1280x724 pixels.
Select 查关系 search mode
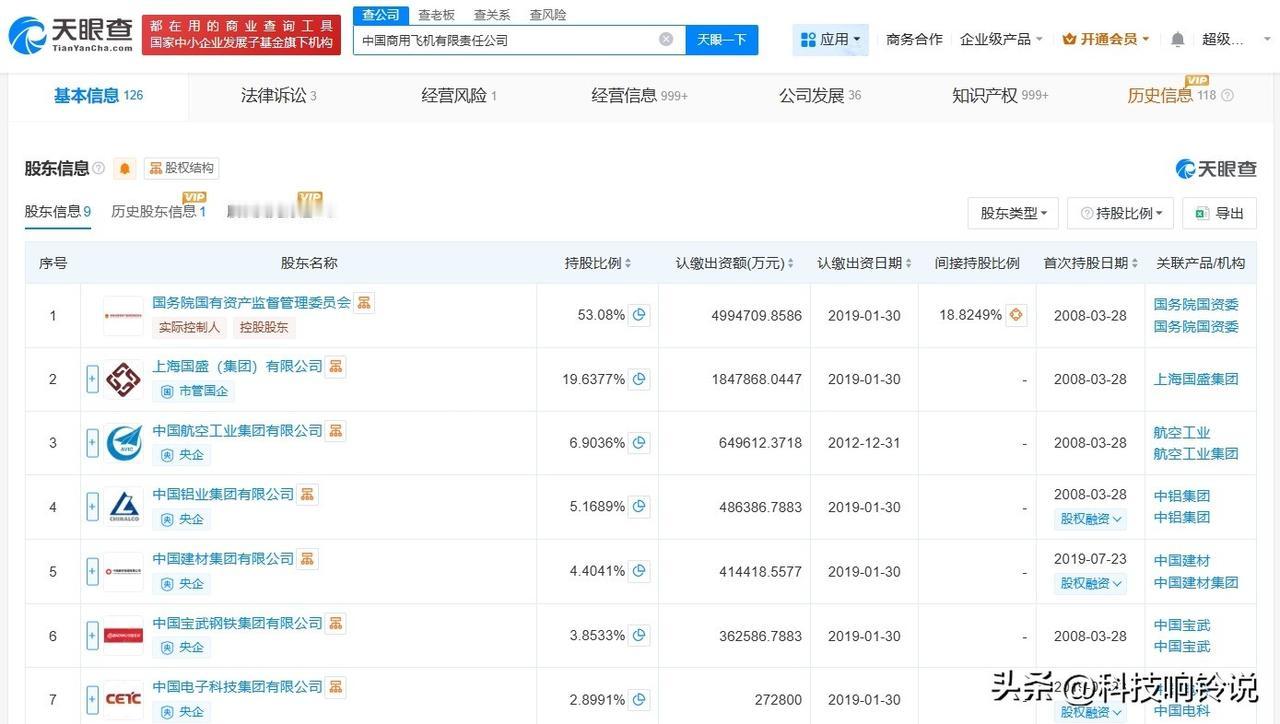tap(492, 15)
